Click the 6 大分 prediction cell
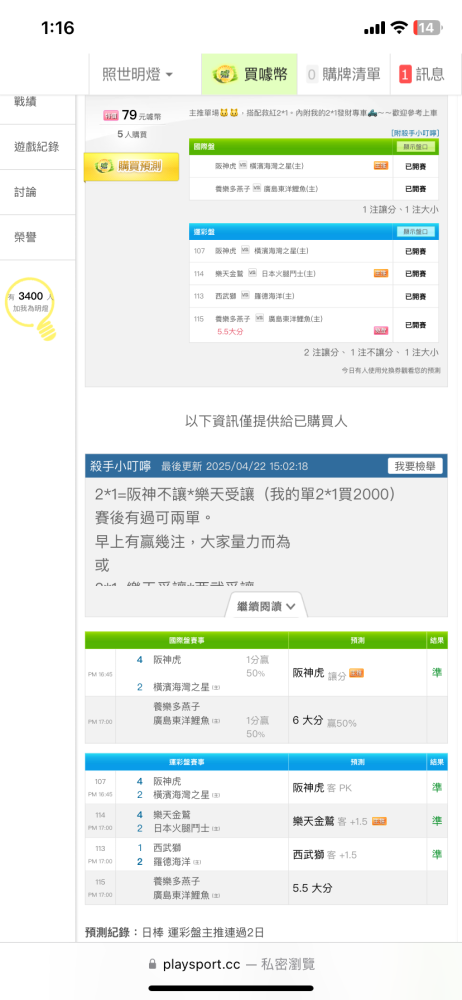 point(358,721)
